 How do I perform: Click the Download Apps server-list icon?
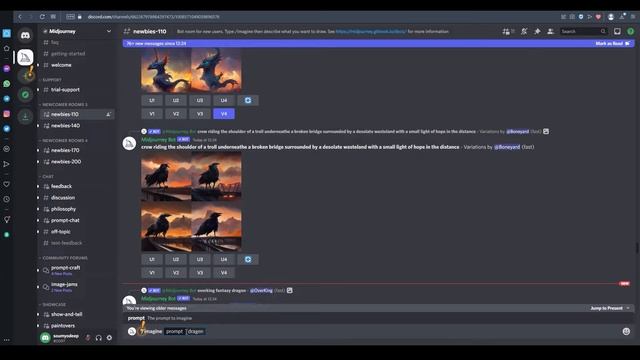pos(25,116)
